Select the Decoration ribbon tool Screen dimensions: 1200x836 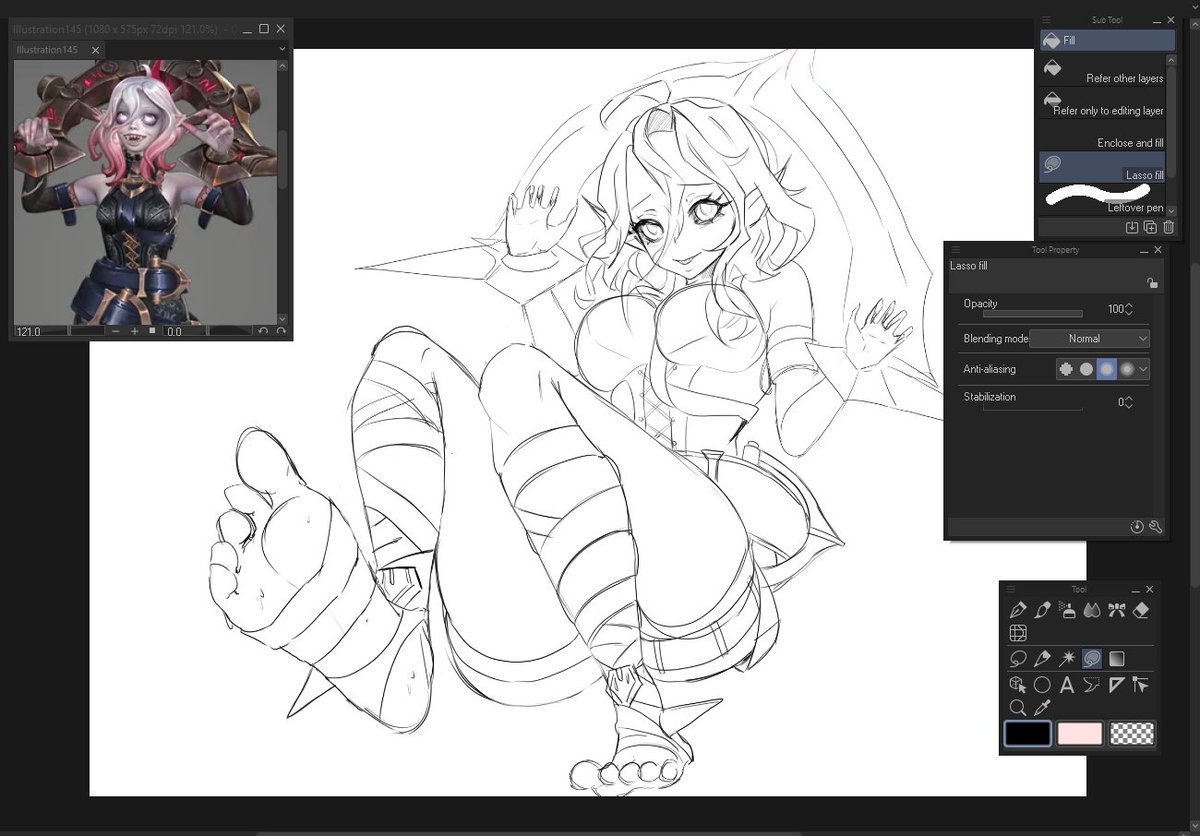(1116, 609)
